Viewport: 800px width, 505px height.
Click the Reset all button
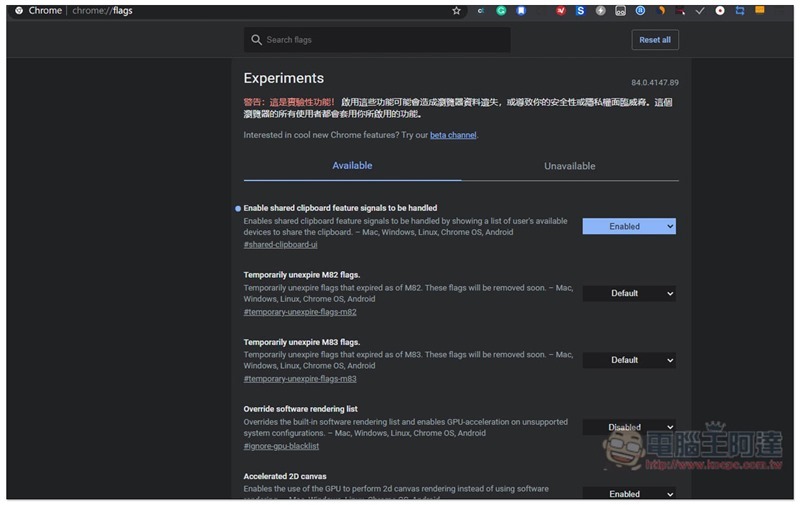tap(655, 40)
